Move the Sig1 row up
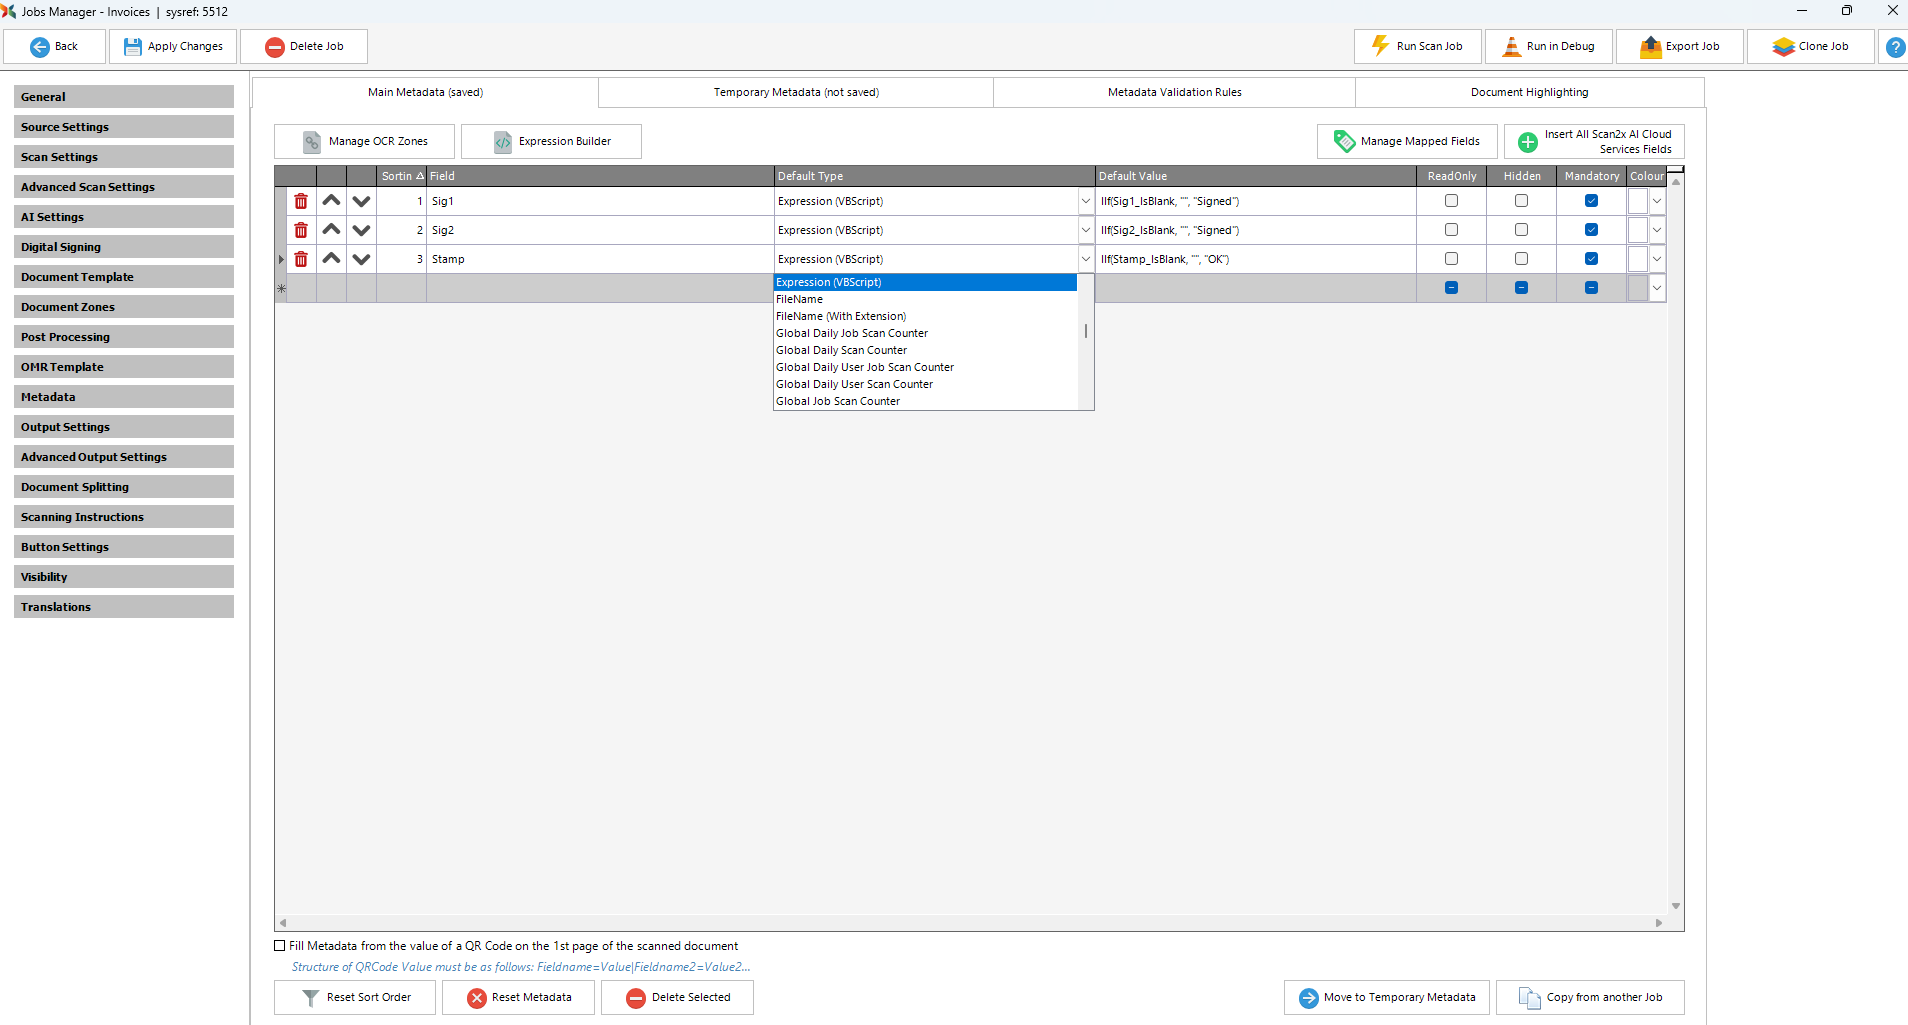Image resolution: width=1908 pixels, height=1025 pixels. point(331,201)
